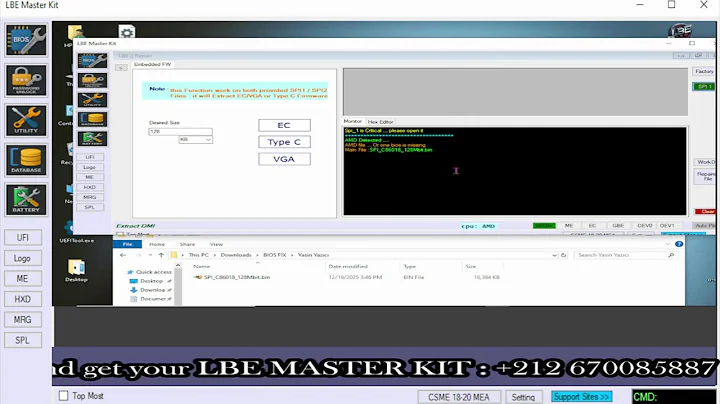
Task: Open the Battery tool in outer sidebar
Action: tap(26, 200)
